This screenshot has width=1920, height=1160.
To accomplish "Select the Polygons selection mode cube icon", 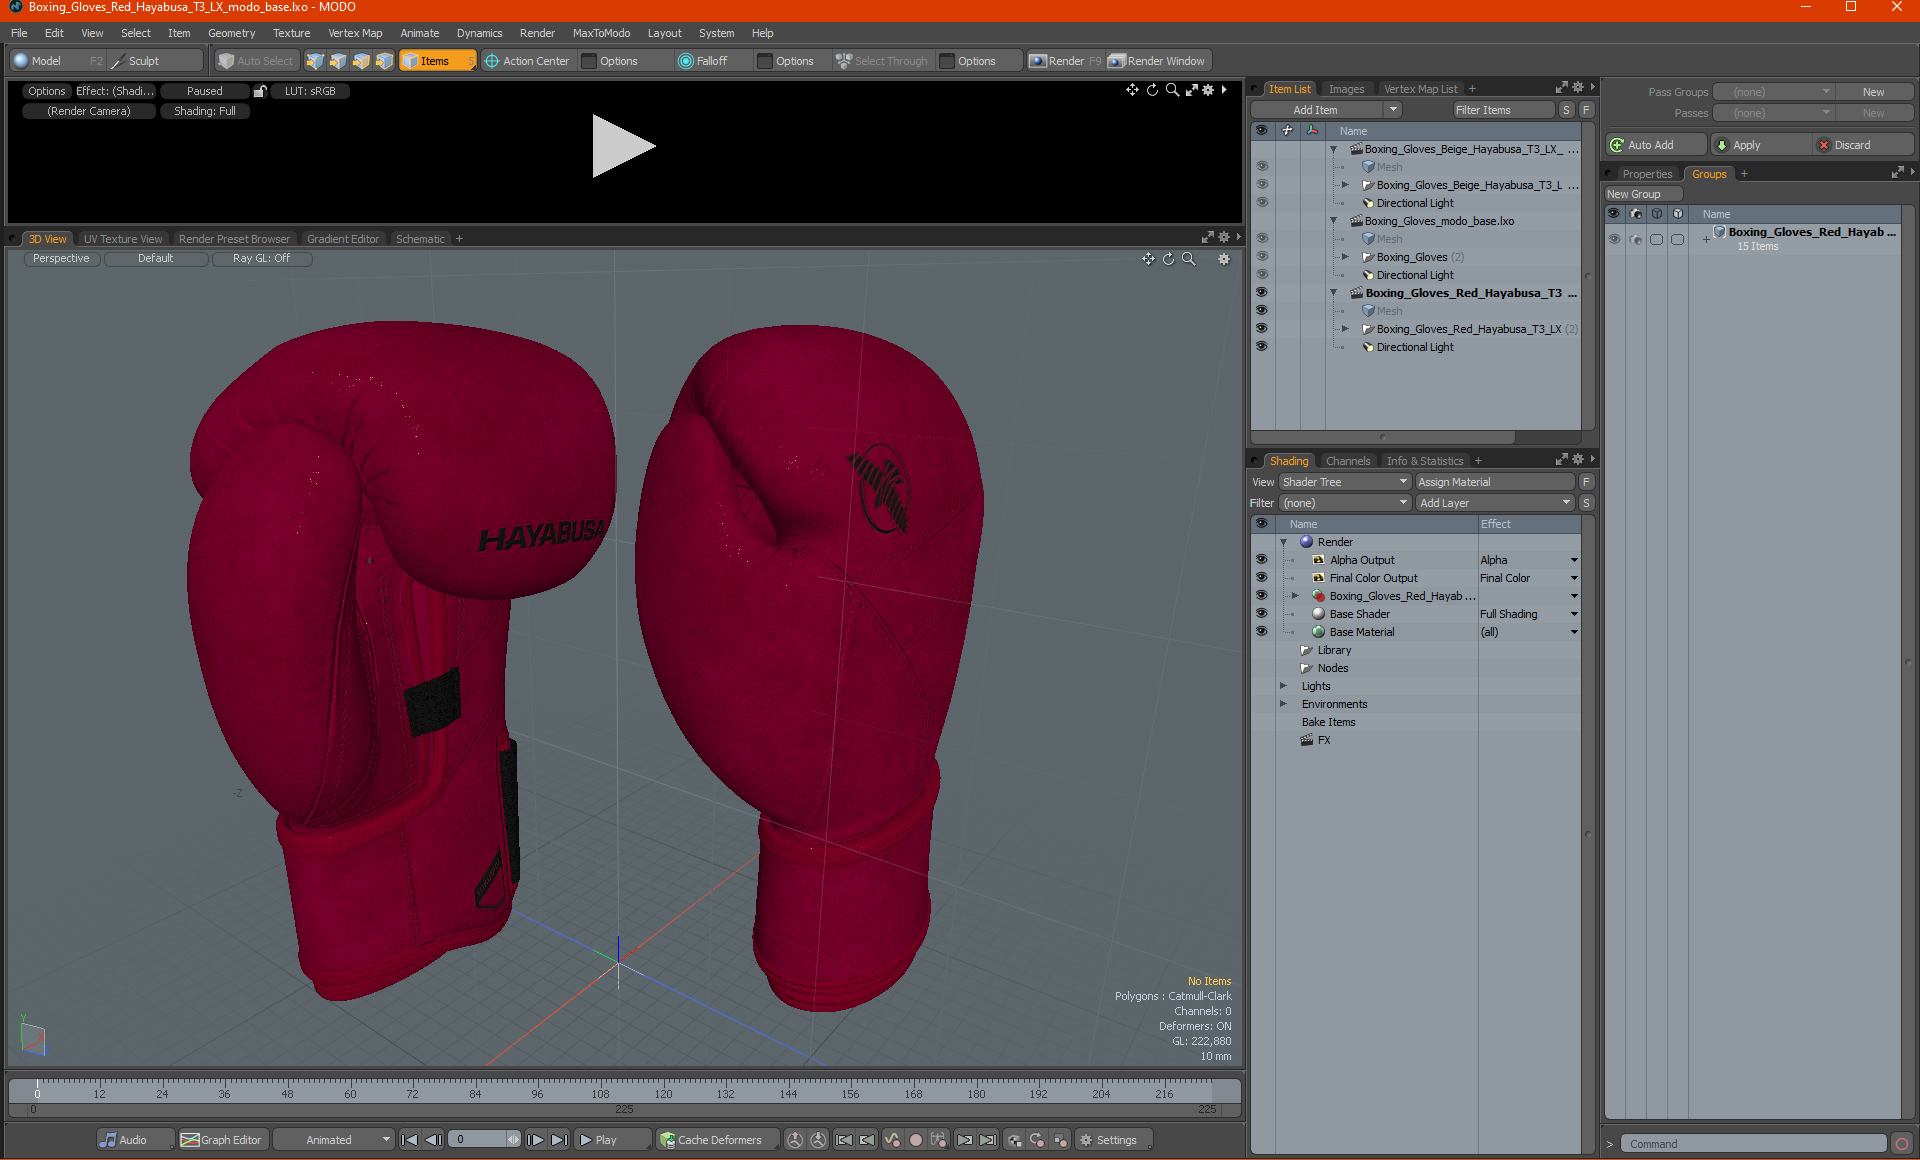I will click(x=361, y=61).
